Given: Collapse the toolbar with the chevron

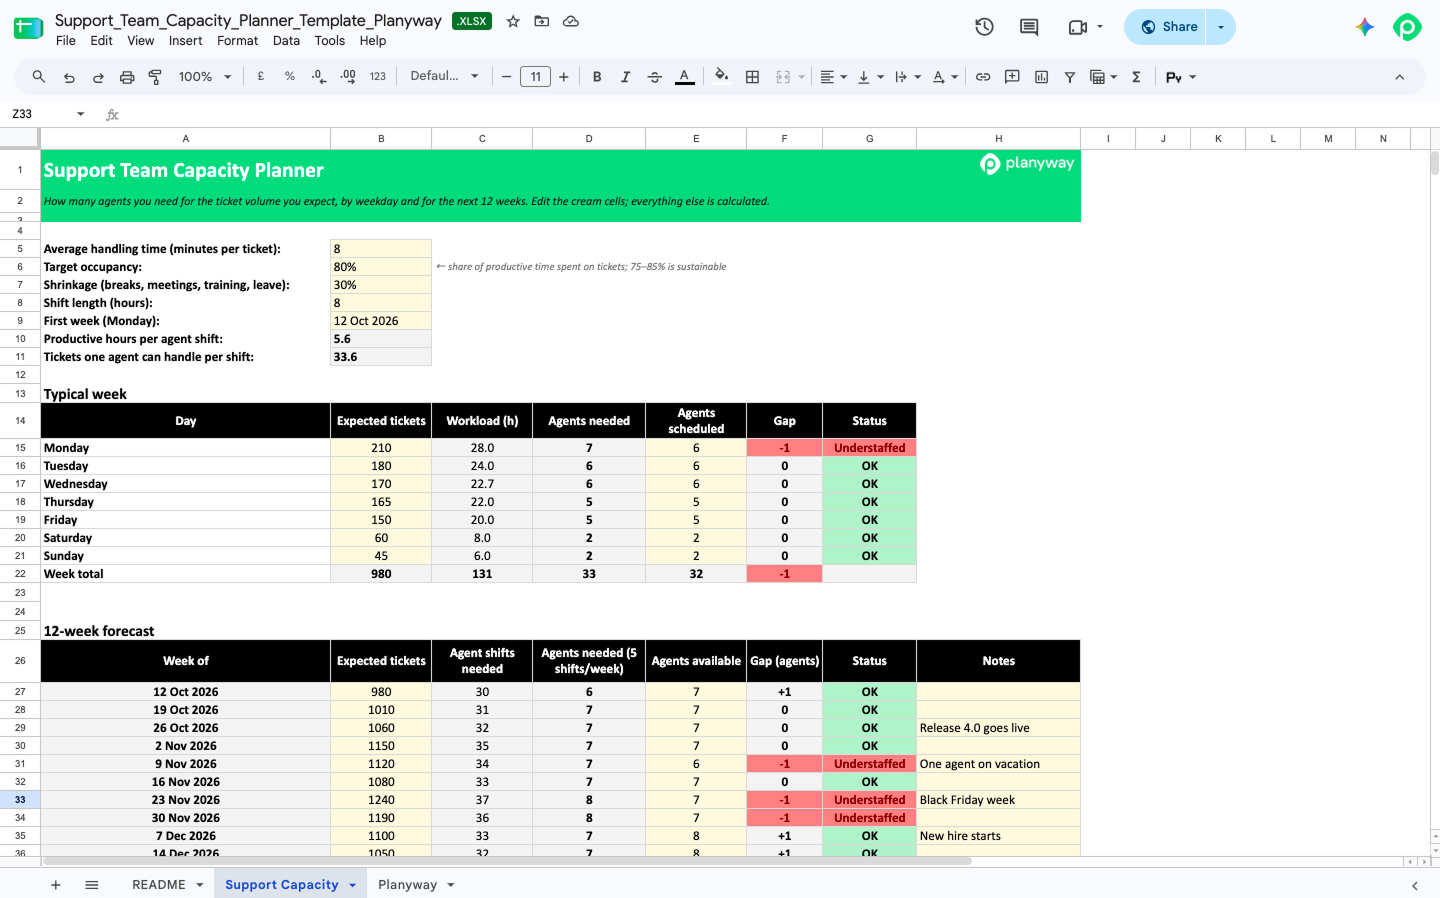Looking at the screenshot, I should coord(1399,77).
